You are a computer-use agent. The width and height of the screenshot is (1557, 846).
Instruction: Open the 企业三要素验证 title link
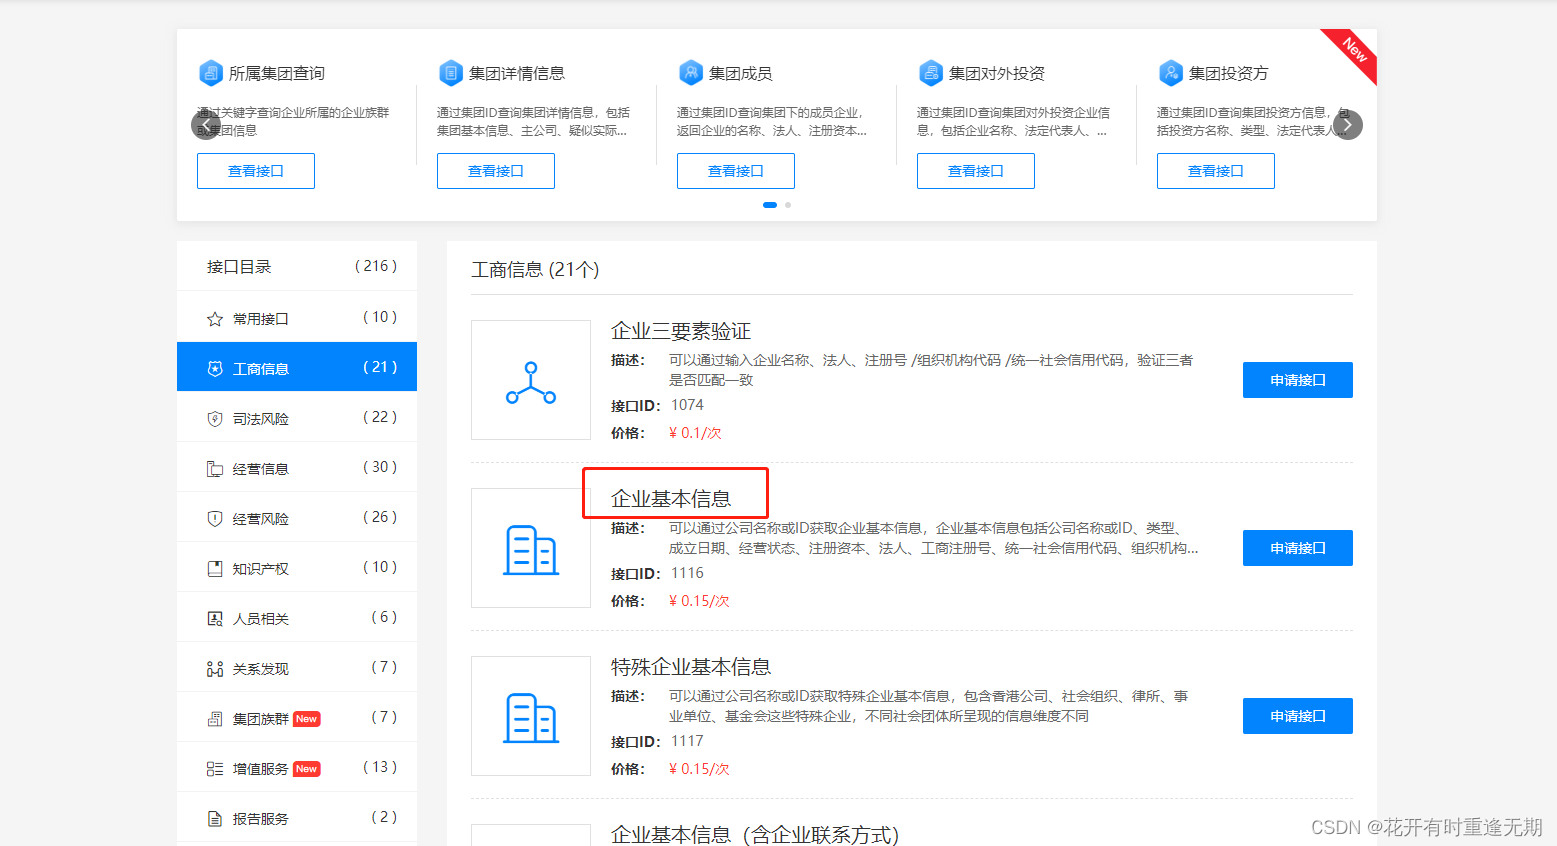click(681, 331)
